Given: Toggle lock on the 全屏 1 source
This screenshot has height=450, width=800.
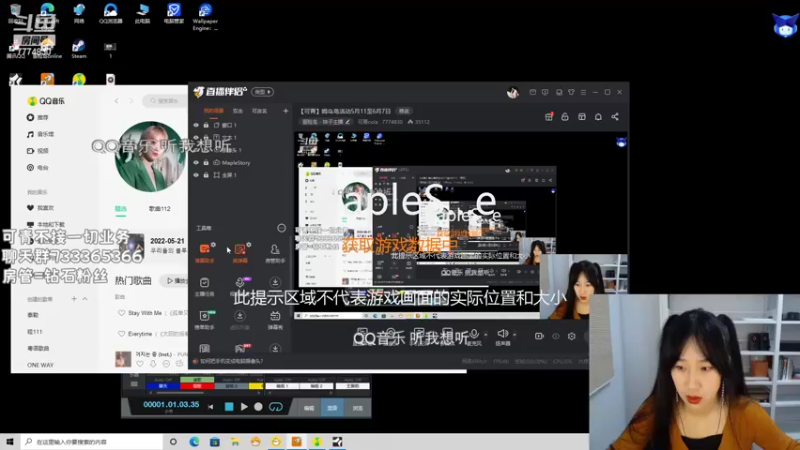Looking at the screenshot, I should point(206,175).
